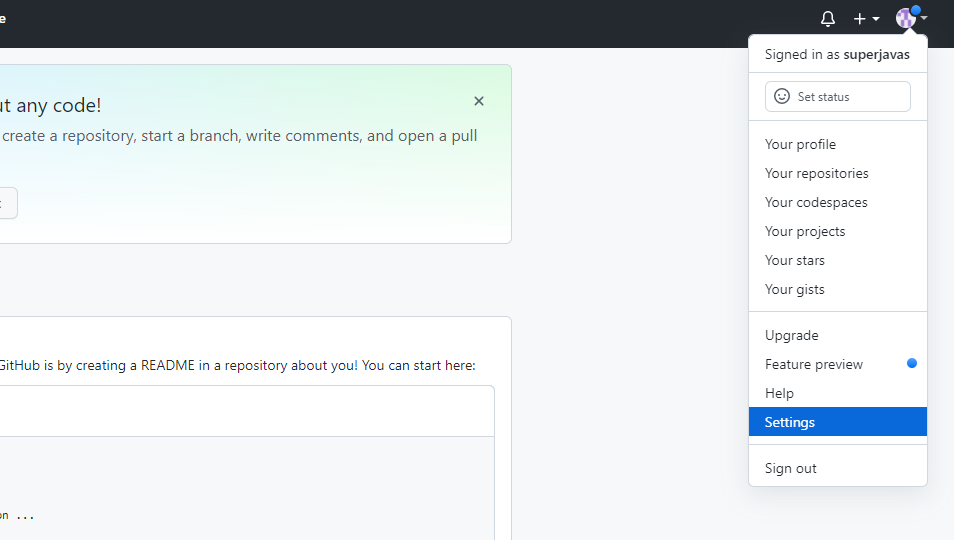Open Your projects
The width and height of the screenshot is (954, 540).
point(838,232)
